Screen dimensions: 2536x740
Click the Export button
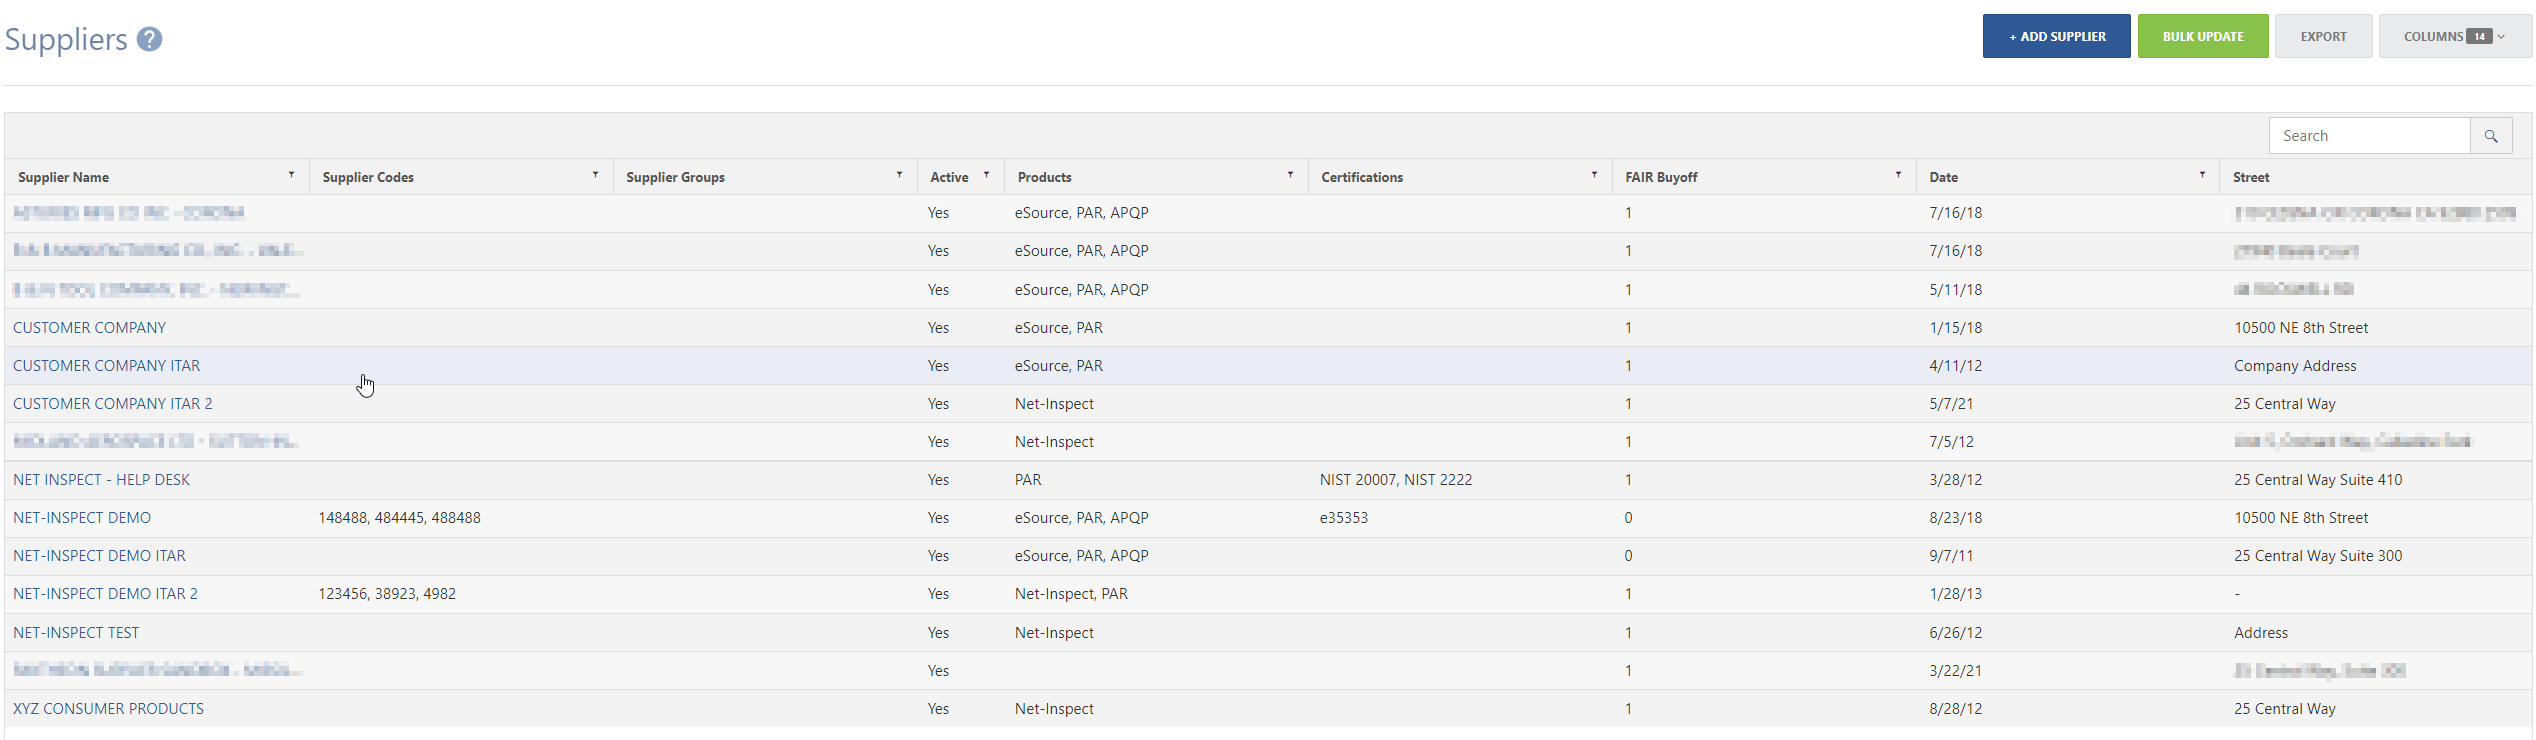[x=2323, y=37]
